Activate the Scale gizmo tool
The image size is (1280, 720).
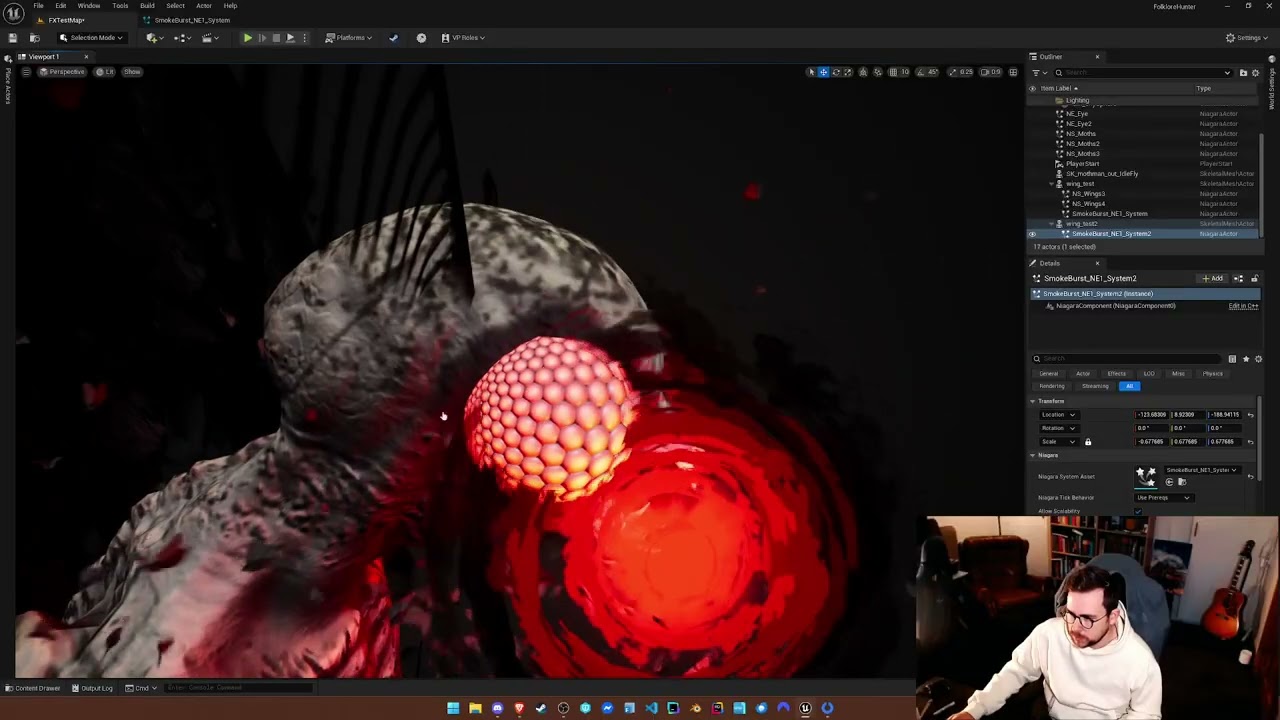[848, 72]
